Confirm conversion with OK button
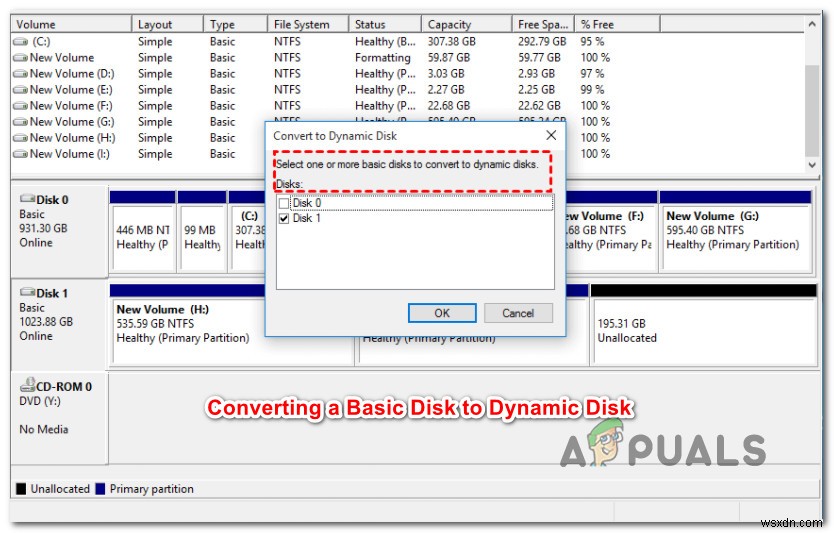The image size is (834, 533). (x=442, y=313)
